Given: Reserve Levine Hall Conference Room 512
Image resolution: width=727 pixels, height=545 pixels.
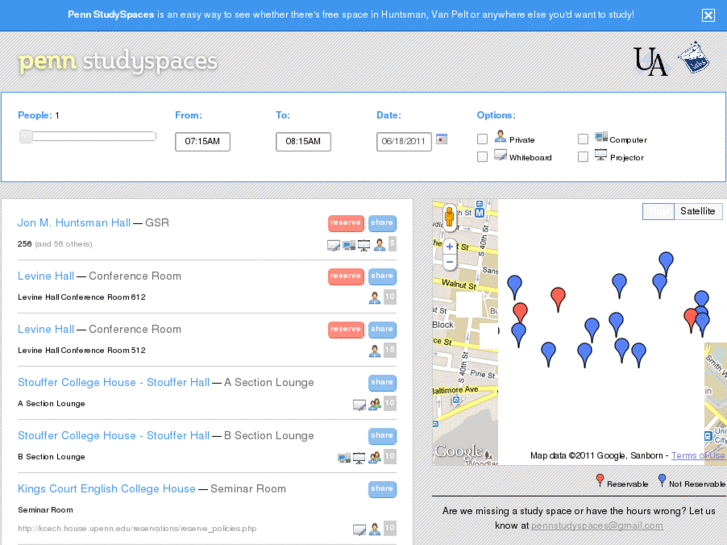Looking at the screenshot, I should (x=346, y=329).
